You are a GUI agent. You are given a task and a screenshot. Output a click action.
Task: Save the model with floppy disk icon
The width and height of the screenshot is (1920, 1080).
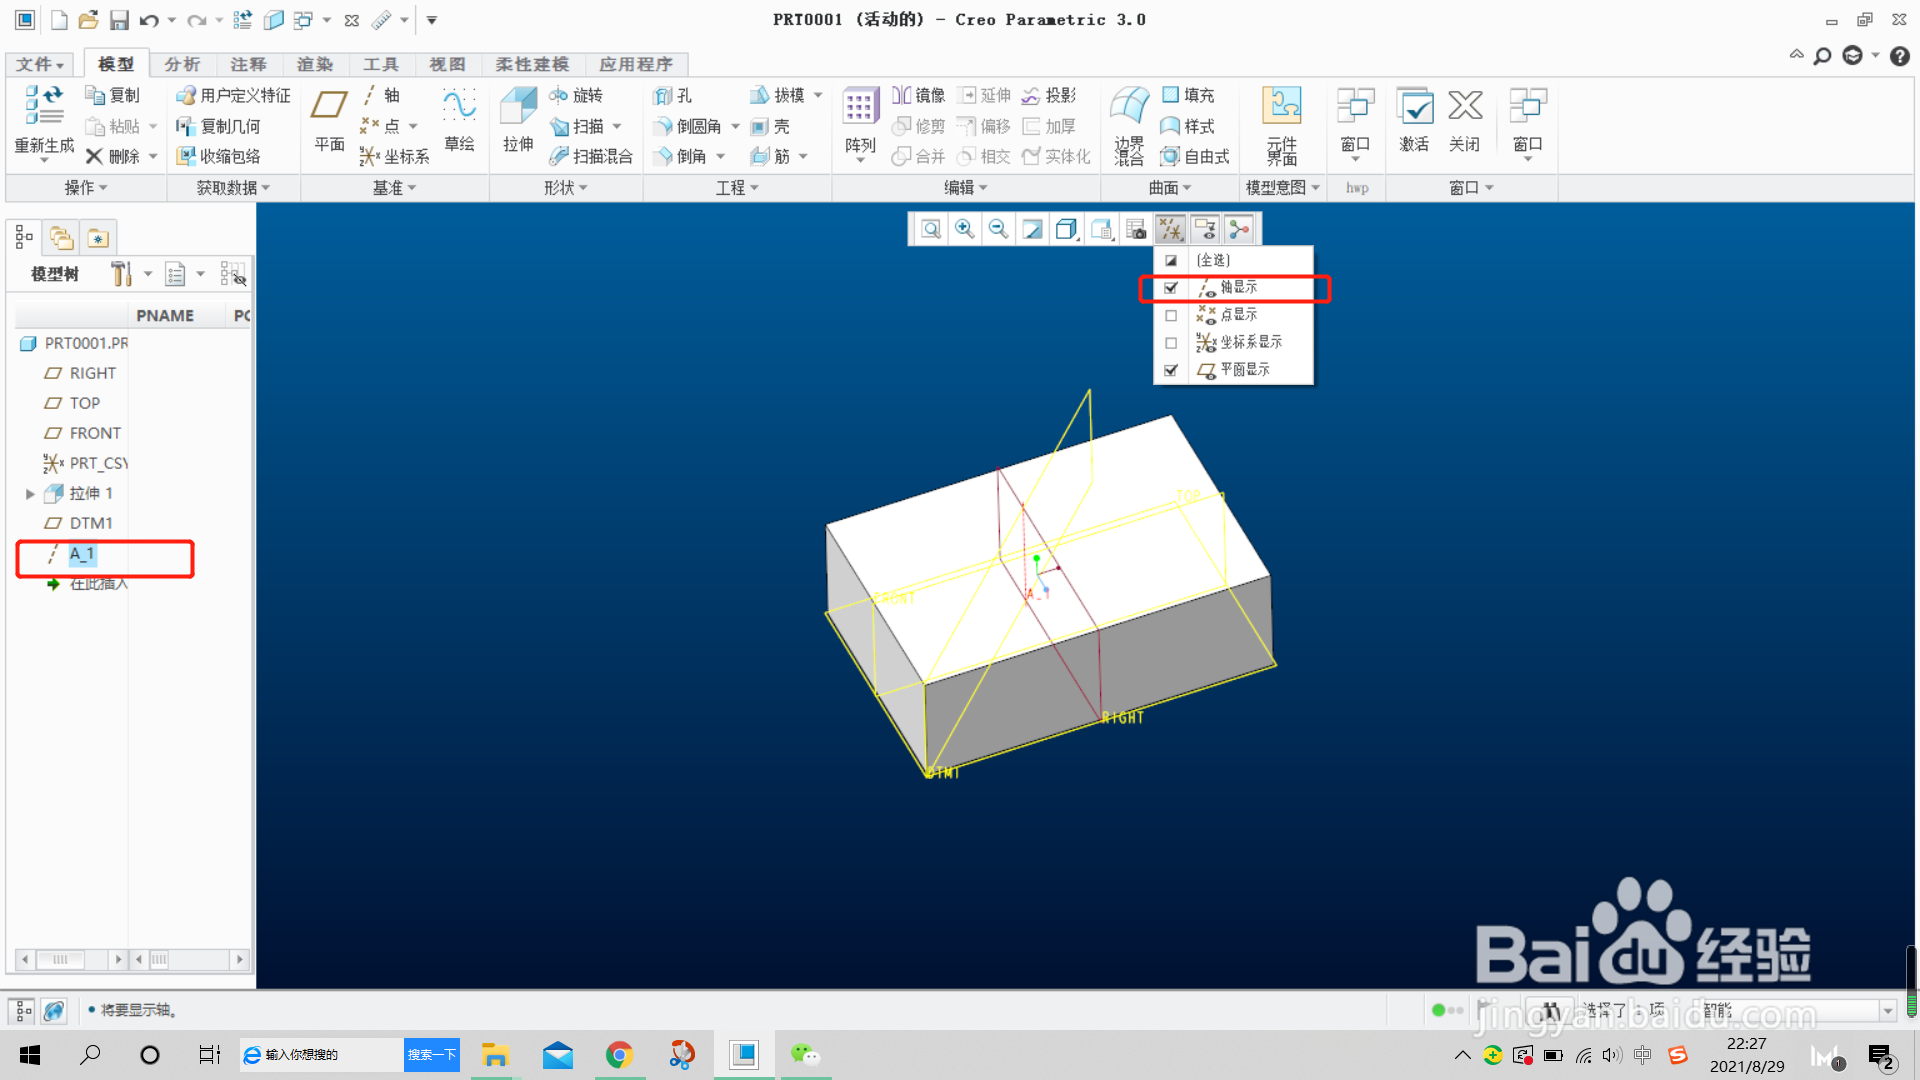[x=119, y=20]
